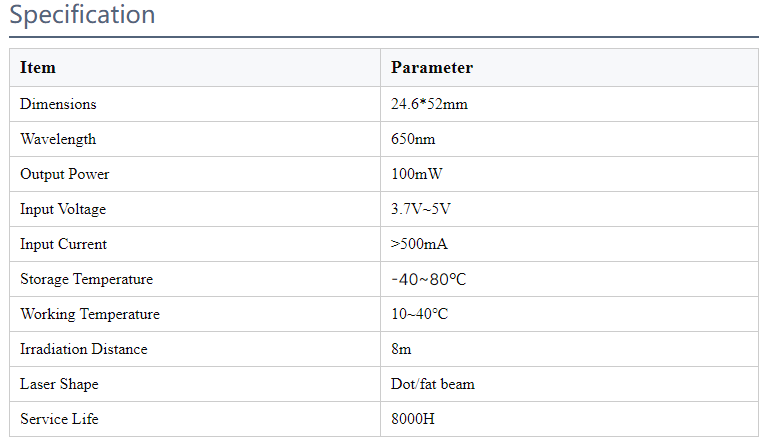
Task: Click the >500mA current value
Action: pyautogui.click(x=419, y=244)
